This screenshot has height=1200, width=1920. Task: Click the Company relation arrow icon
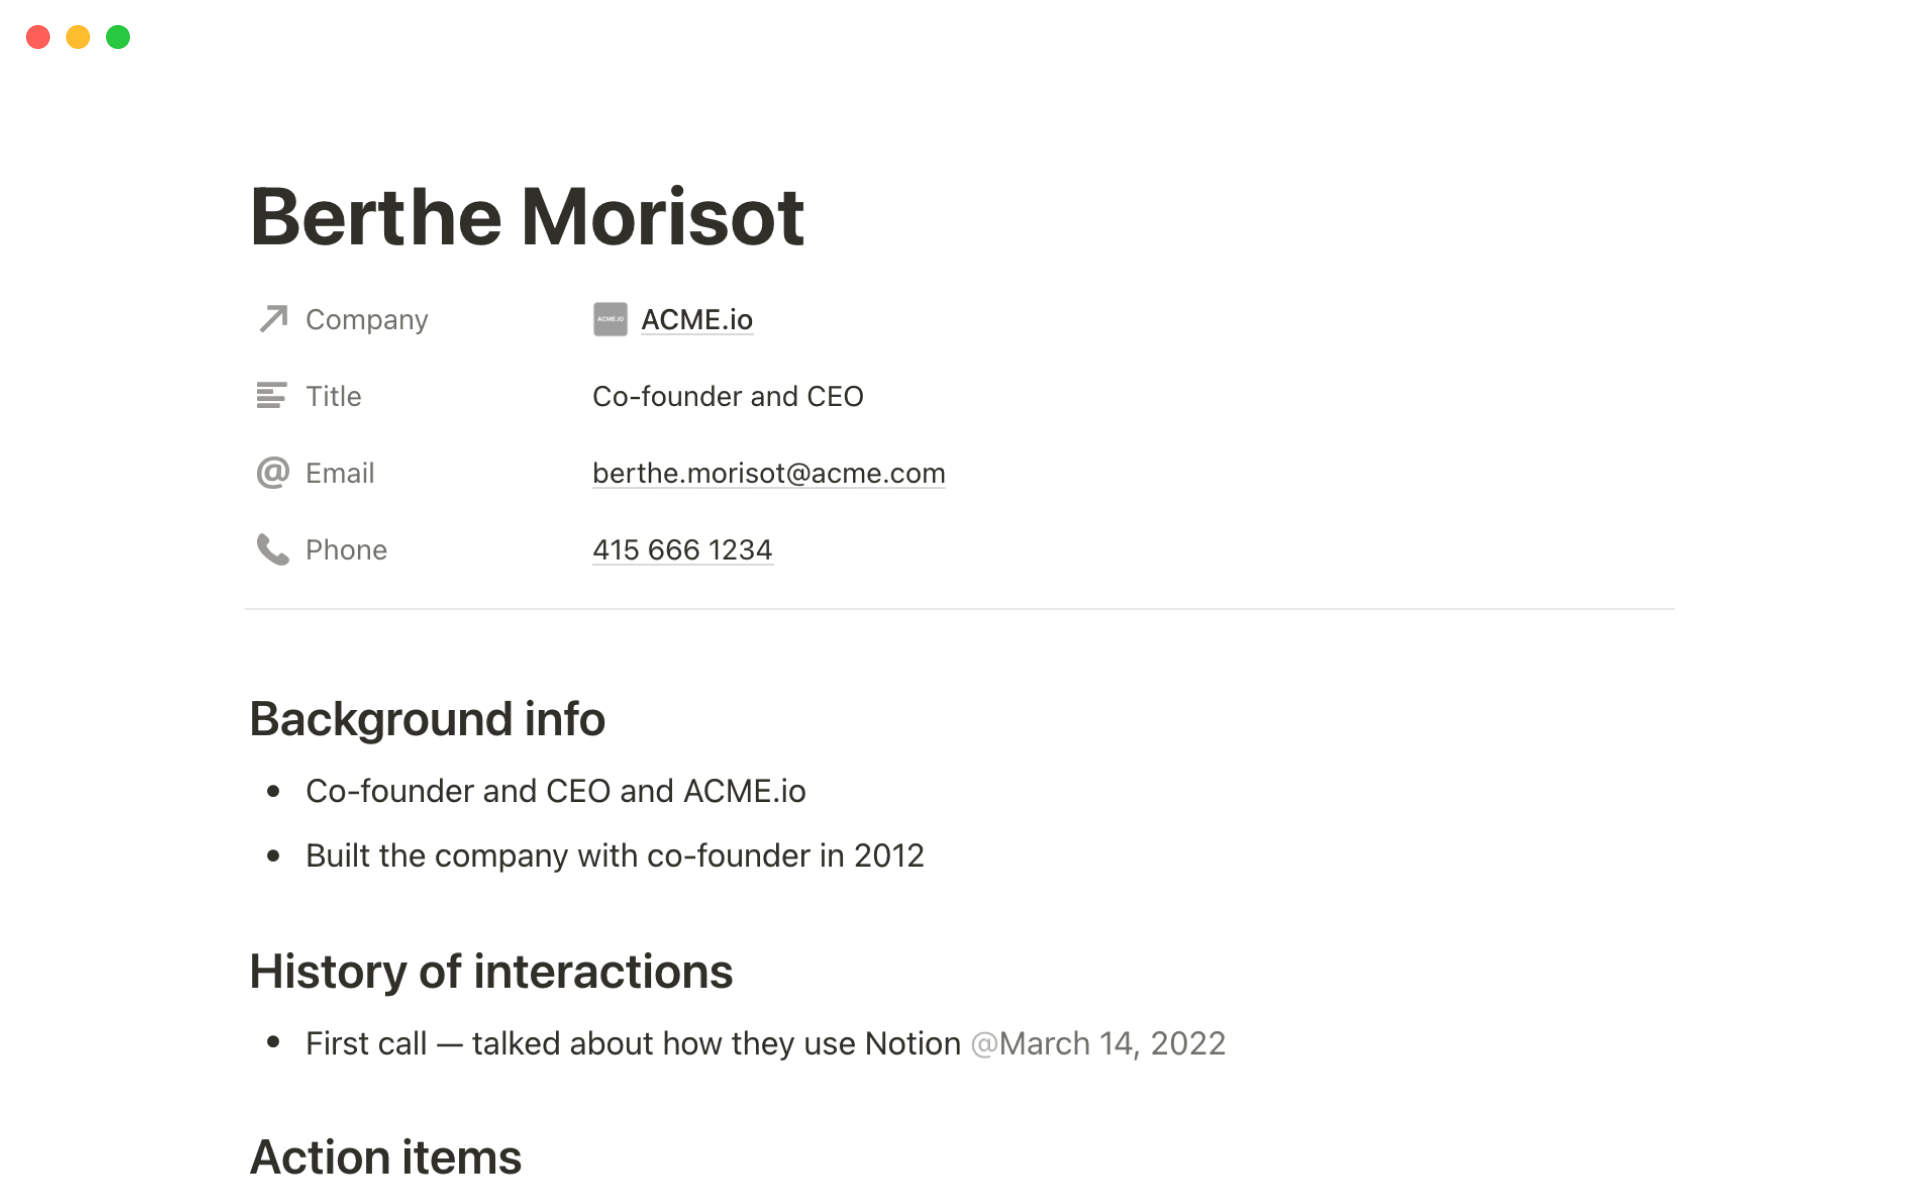[273, 319]
